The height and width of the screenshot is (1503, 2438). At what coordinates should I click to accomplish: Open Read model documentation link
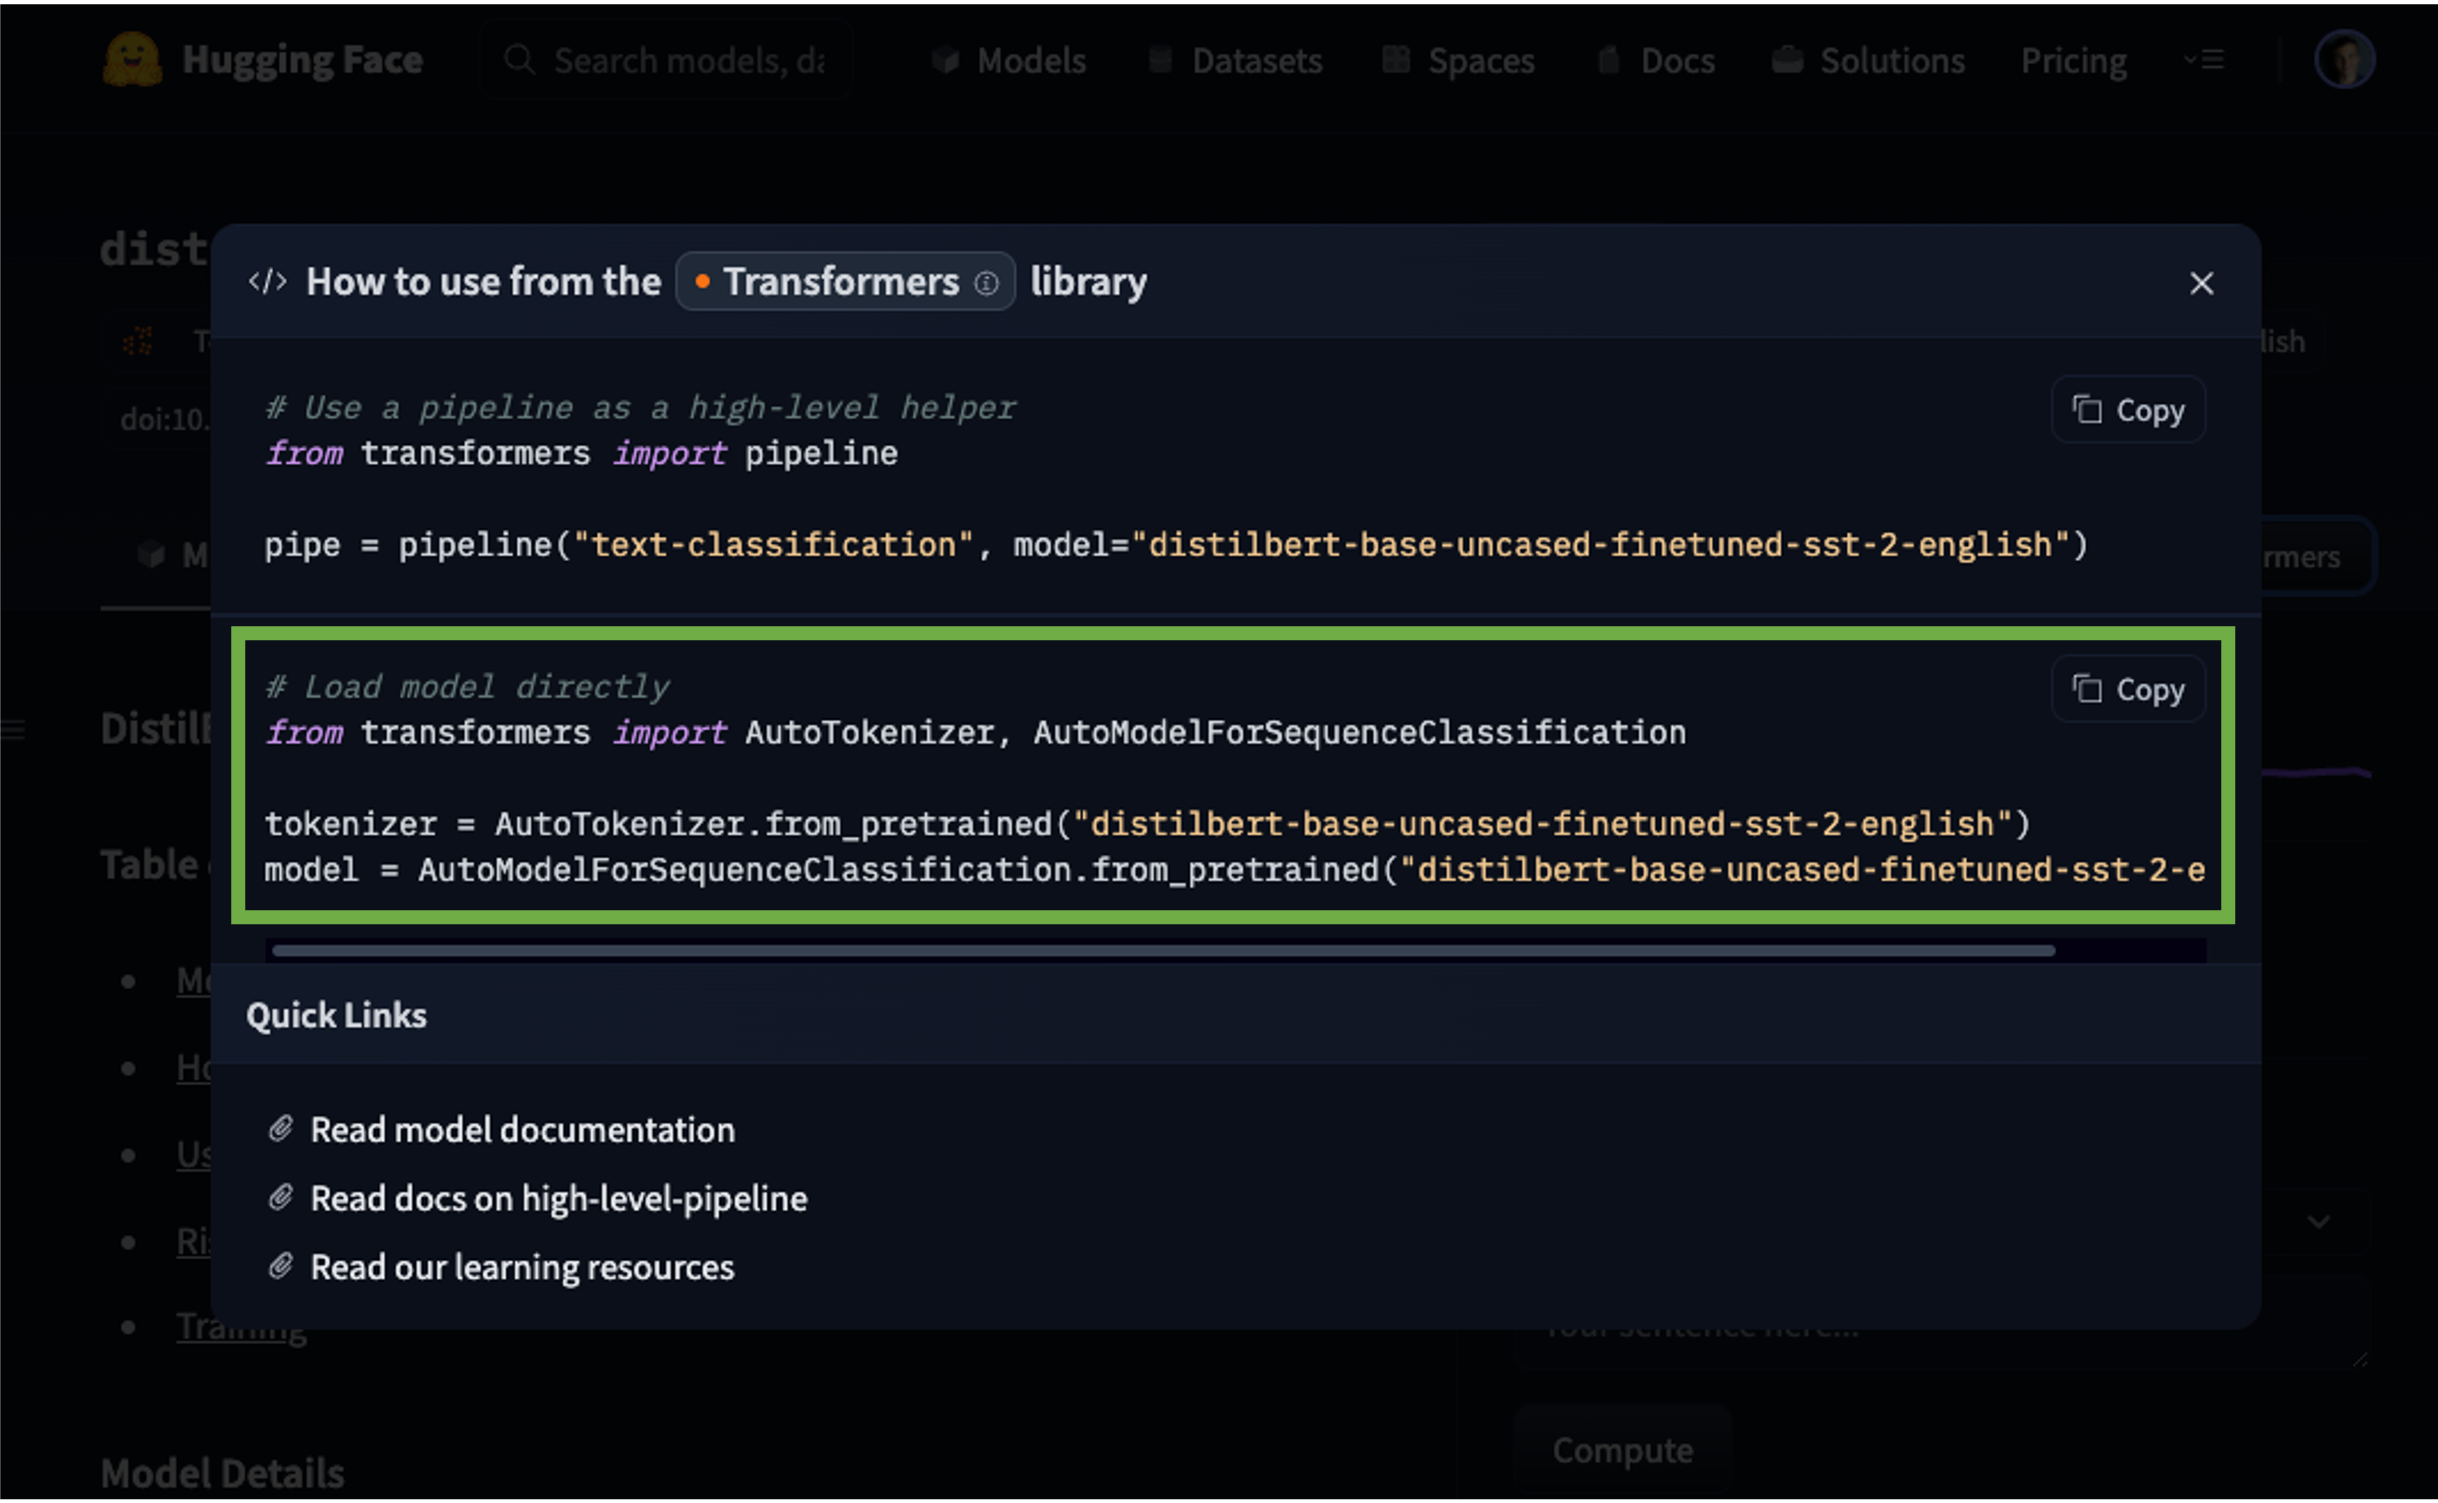[x=522, y=1130]
